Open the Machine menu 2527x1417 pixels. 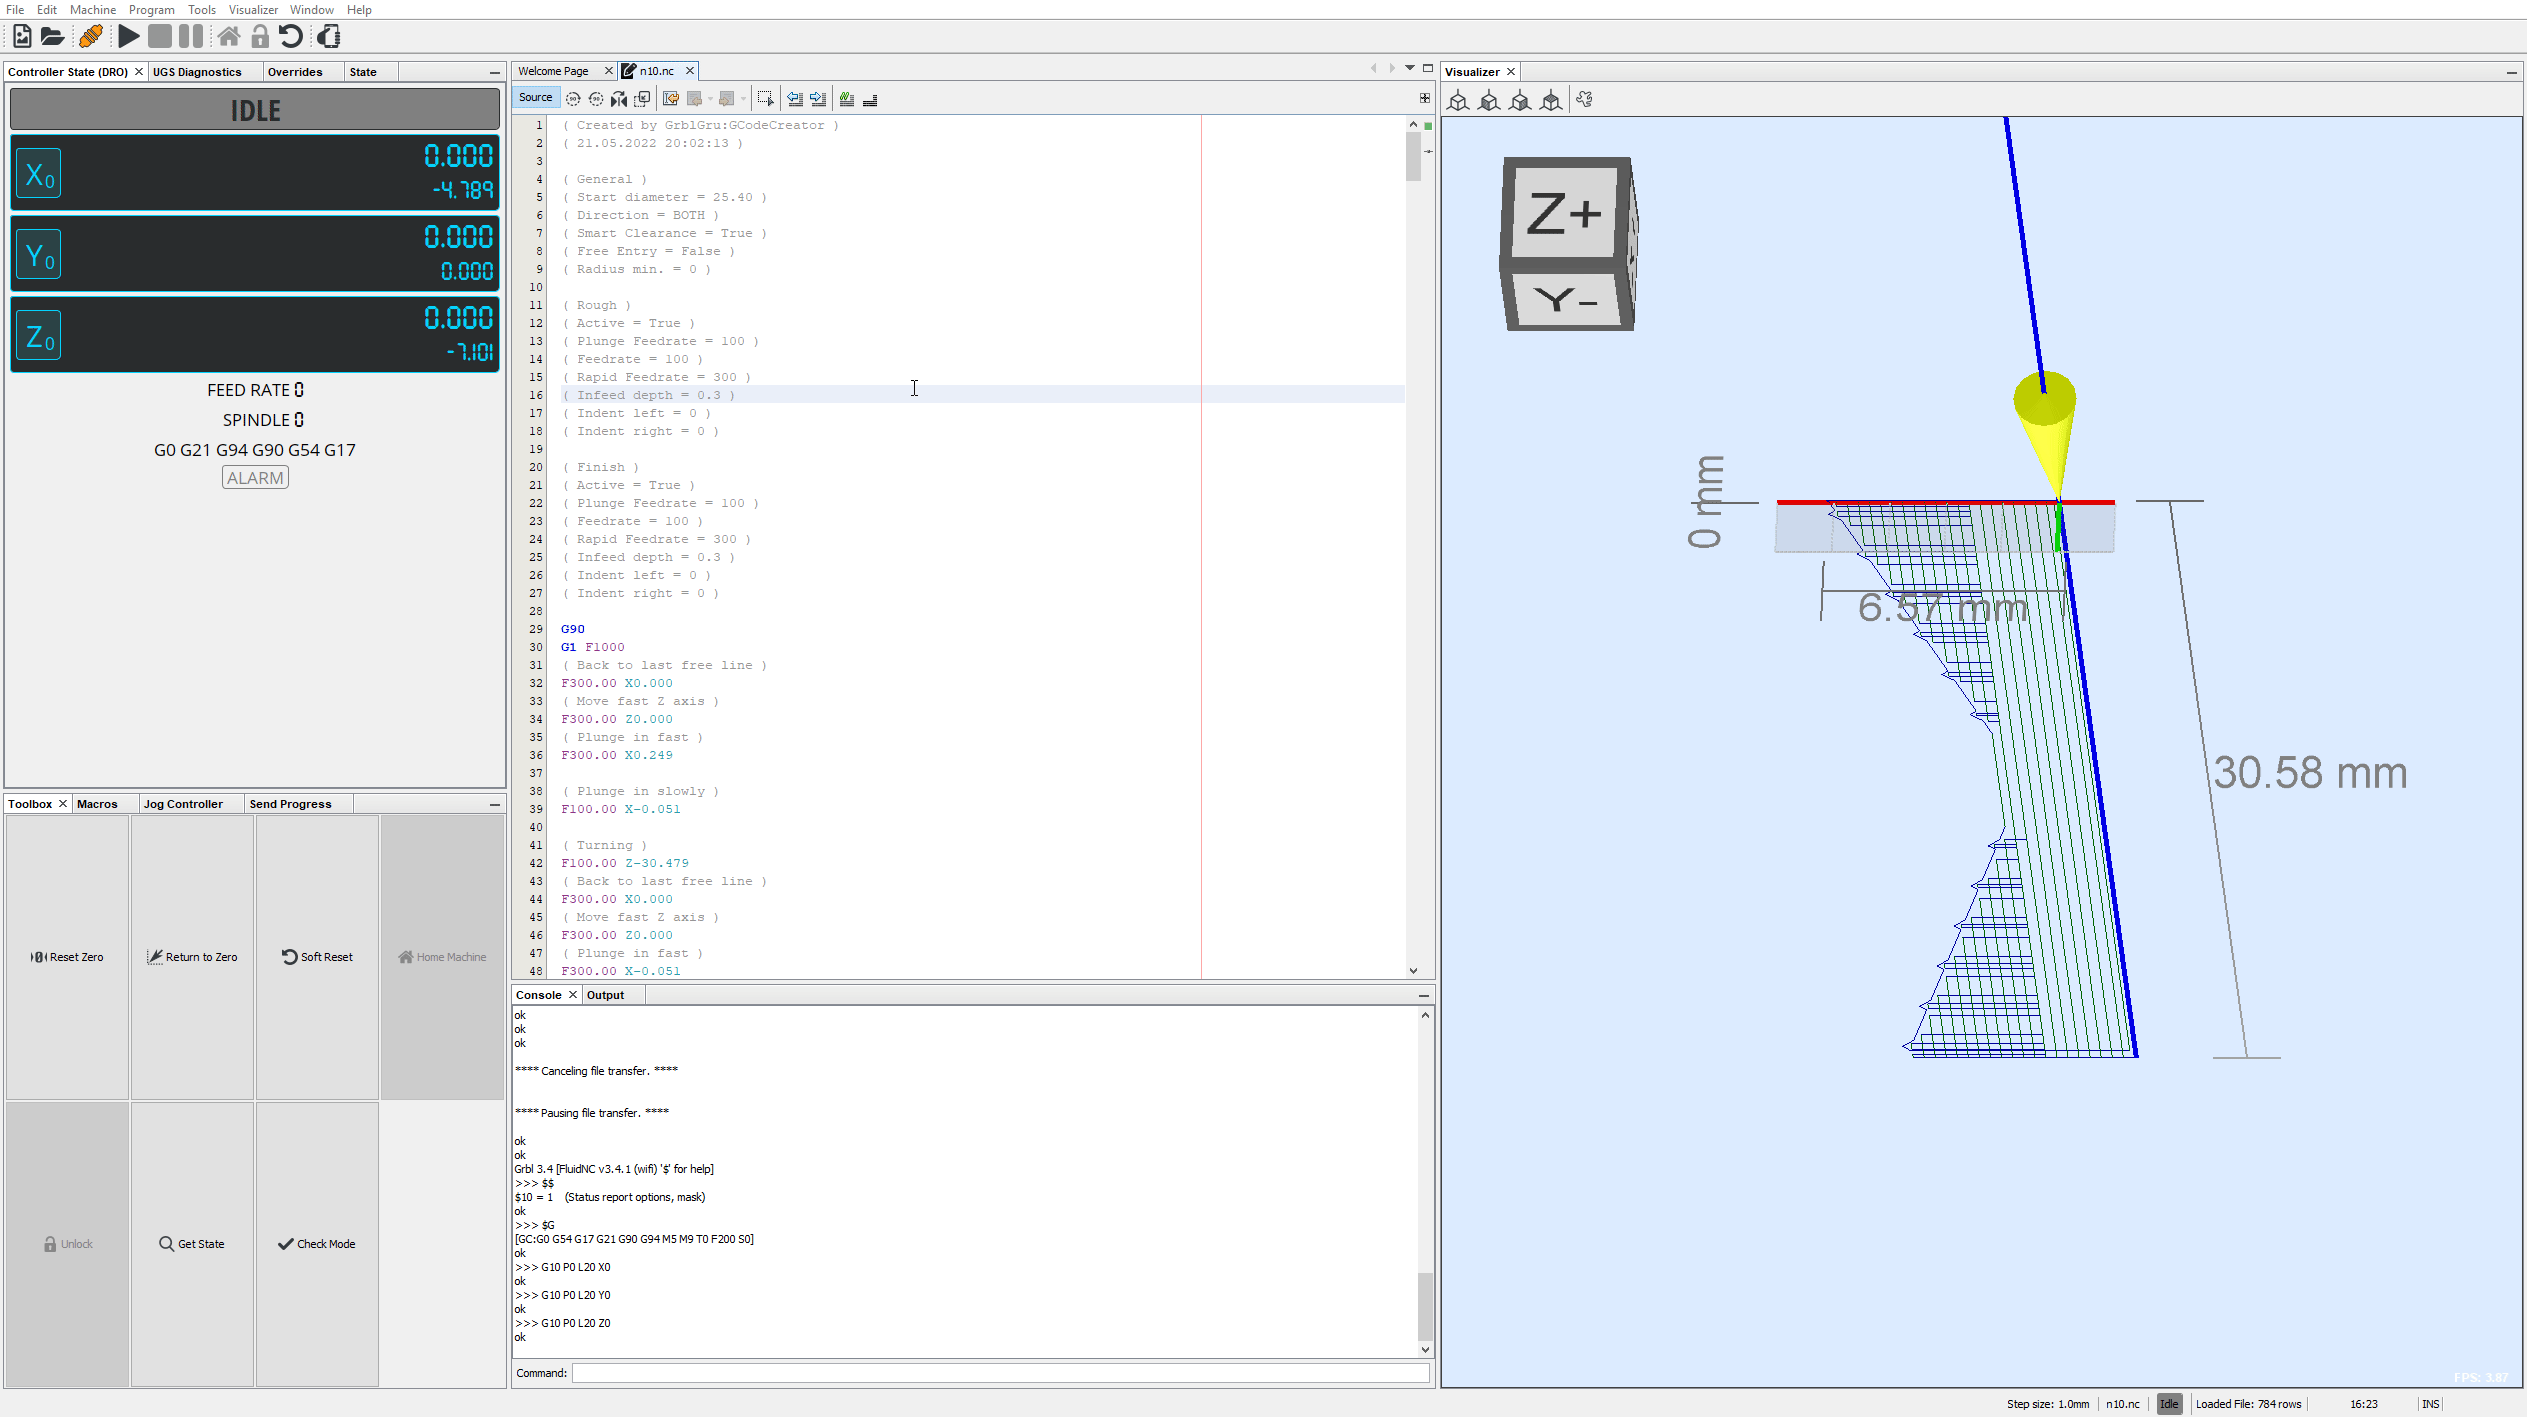tap(92, 10)
